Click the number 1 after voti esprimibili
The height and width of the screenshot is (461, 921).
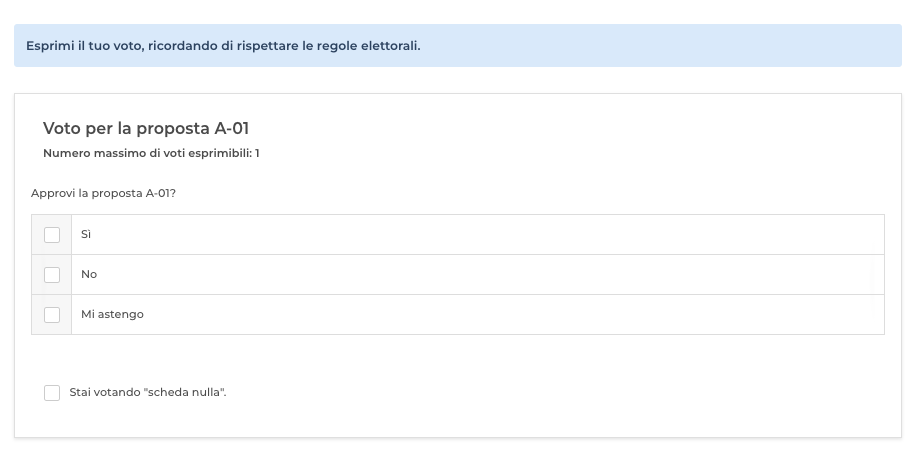click(257, 153)
